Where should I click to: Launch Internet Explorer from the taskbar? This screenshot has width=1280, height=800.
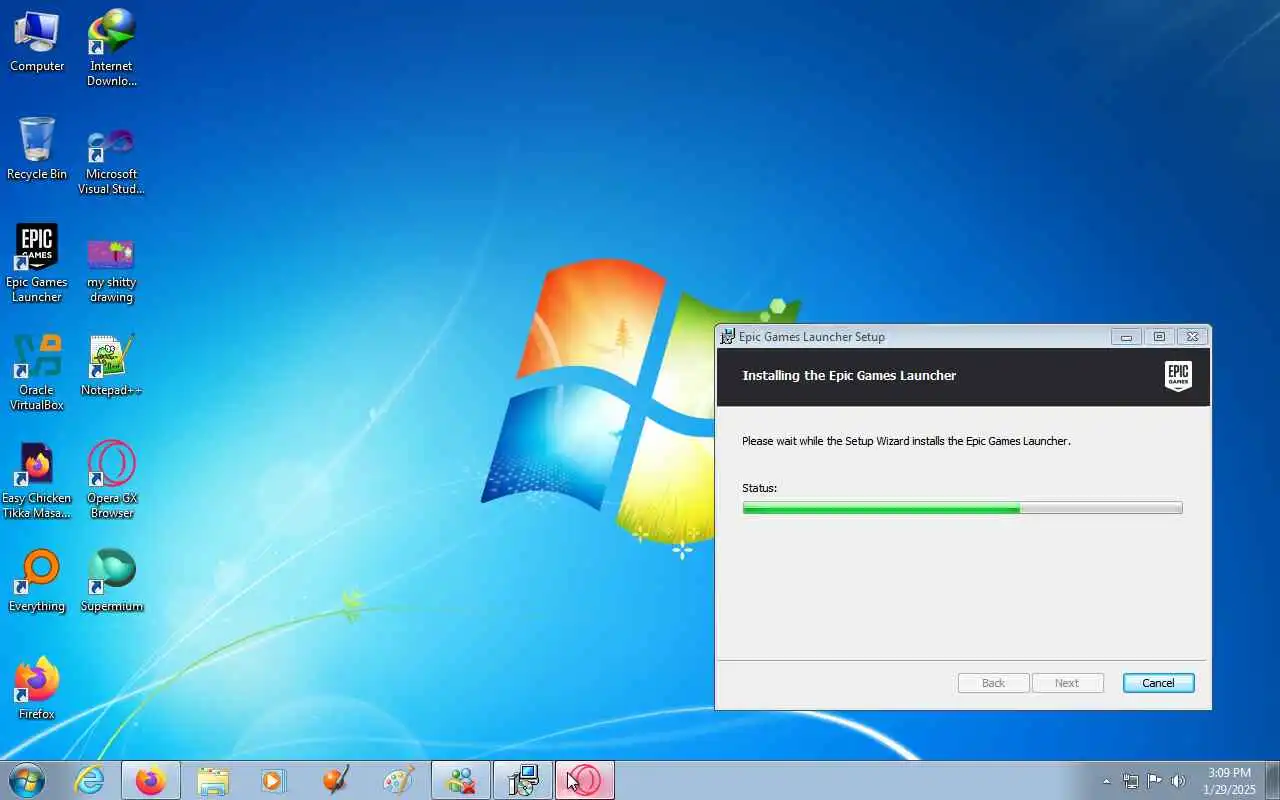coord(90,780)
